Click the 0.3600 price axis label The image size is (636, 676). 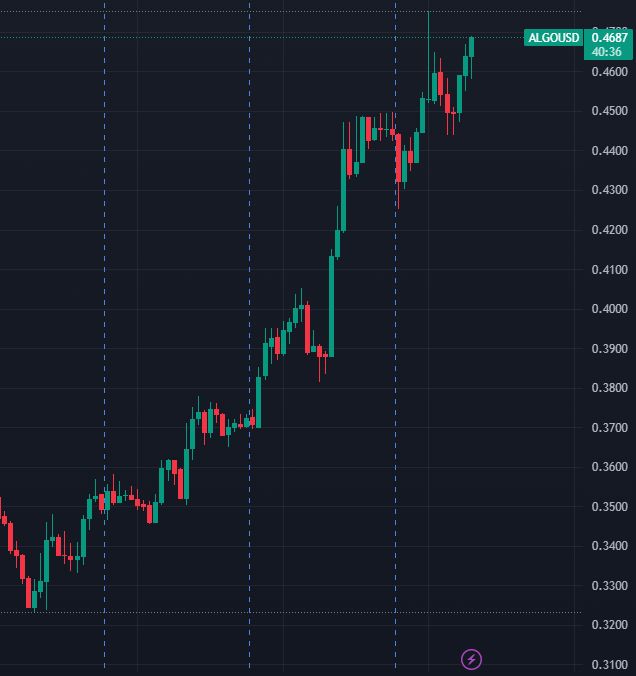tap(609, 466)
